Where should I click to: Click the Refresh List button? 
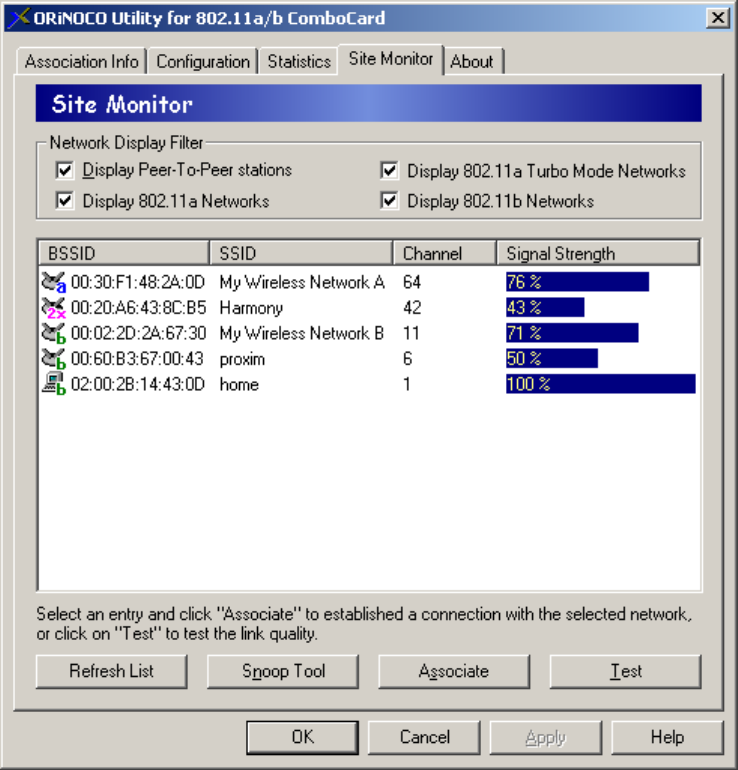coord(111,671)
